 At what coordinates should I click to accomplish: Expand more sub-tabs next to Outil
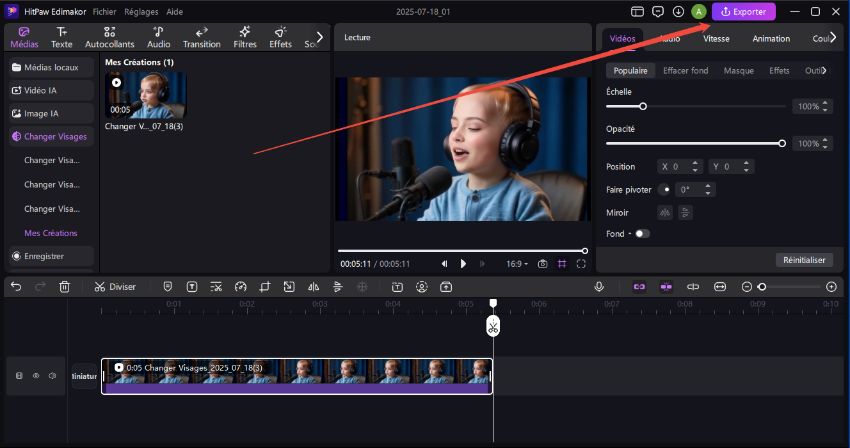[825, 71]
